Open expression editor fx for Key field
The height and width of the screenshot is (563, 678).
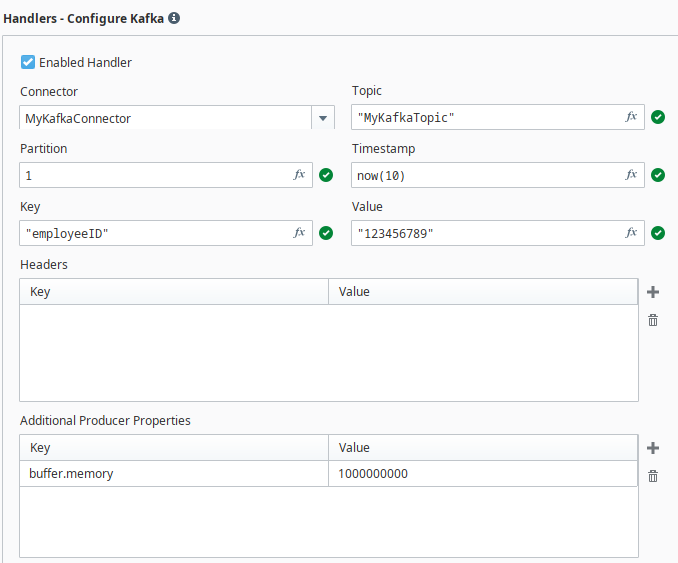299,233
